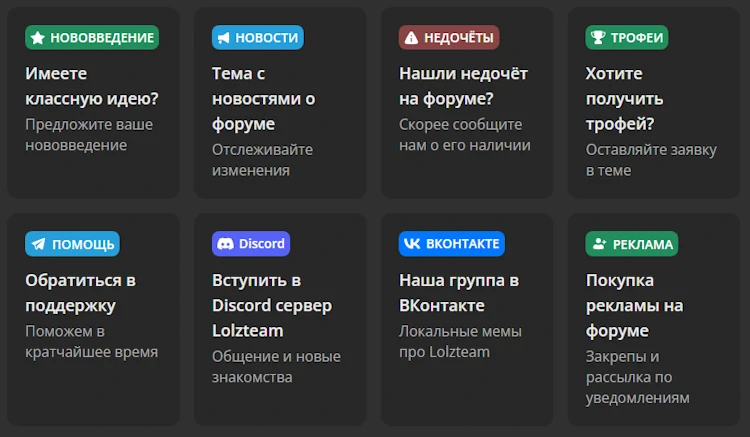Open 'Тема с новостями о форуме' heading

[264, 98]
